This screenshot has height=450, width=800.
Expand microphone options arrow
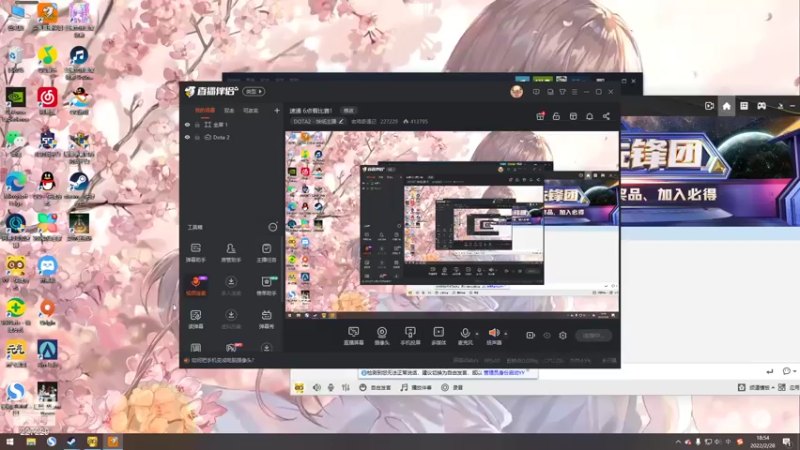tap(477, 334)
